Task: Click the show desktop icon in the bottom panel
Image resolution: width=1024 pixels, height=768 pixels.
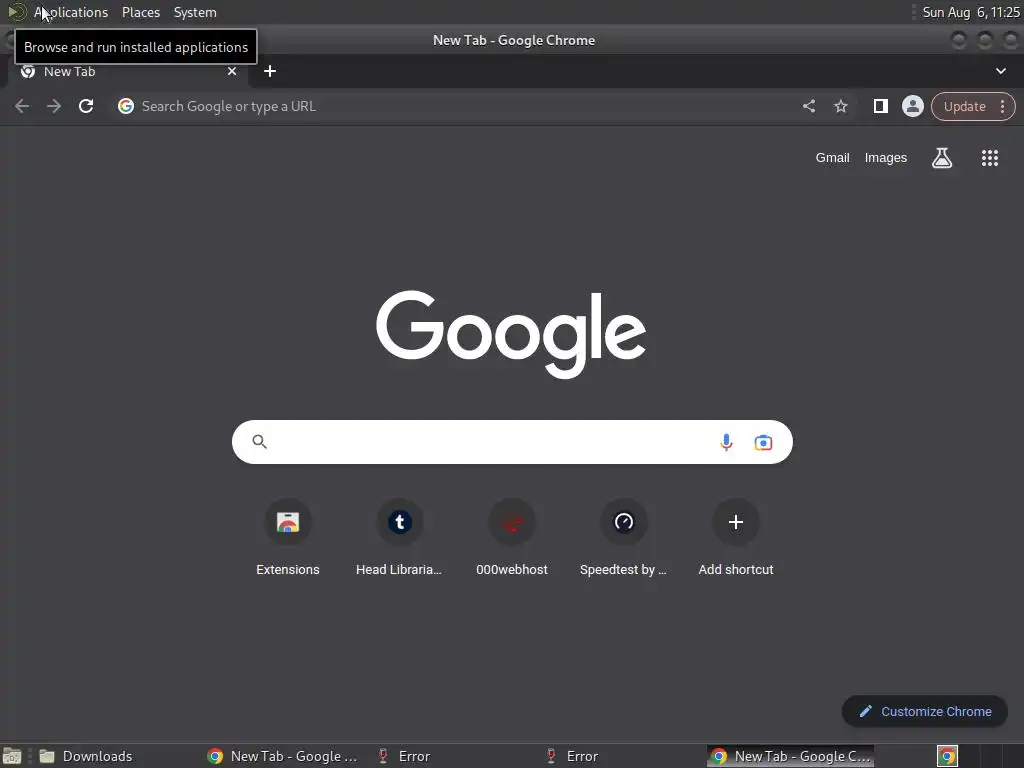Action: (12, 756)
